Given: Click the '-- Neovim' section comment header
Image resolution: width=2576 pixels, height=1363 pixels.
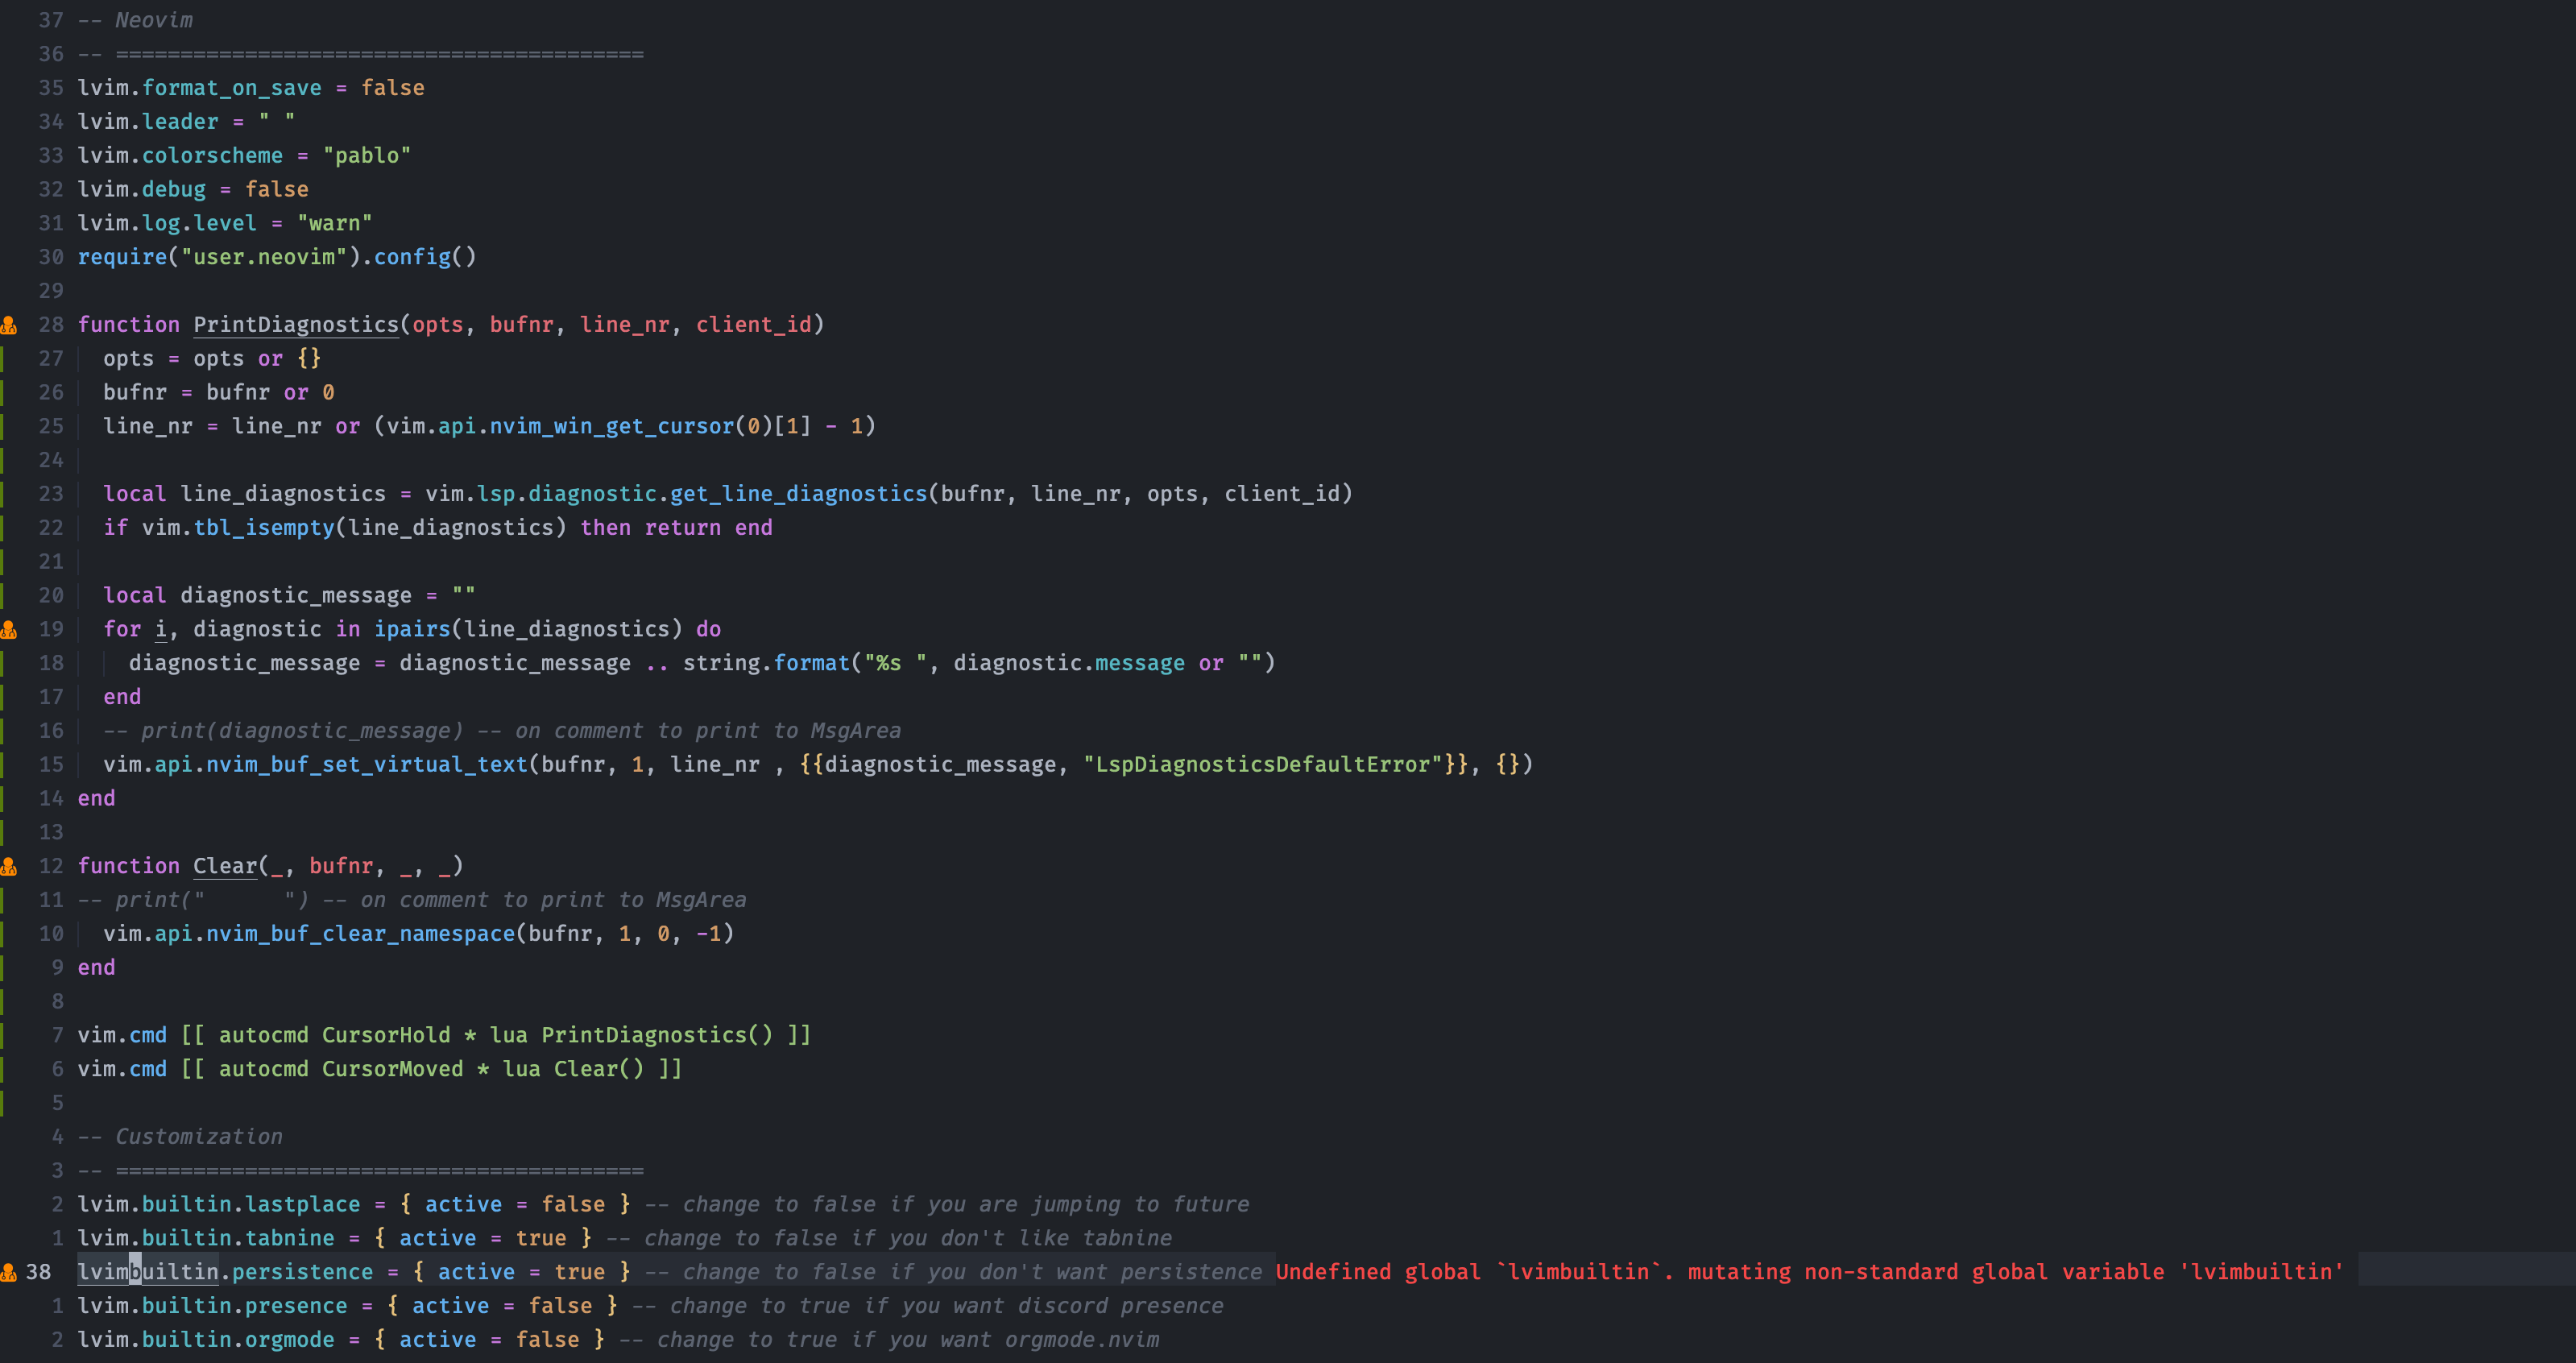Looking at the screenshot, I should pos(135,20).
